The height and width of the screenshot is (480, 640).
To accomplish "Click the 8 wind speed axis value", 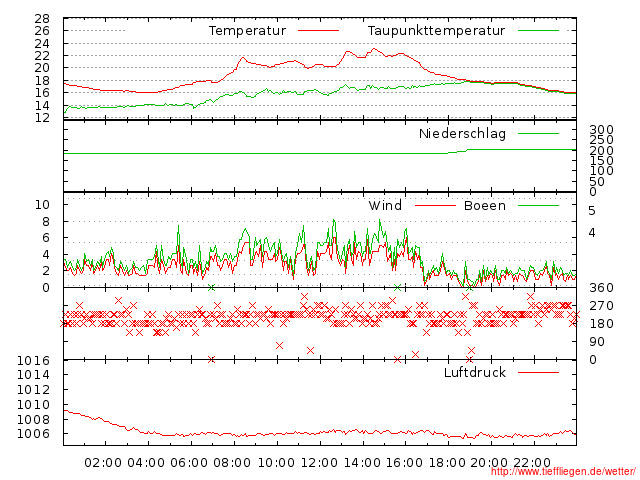I will coord(46,222).
